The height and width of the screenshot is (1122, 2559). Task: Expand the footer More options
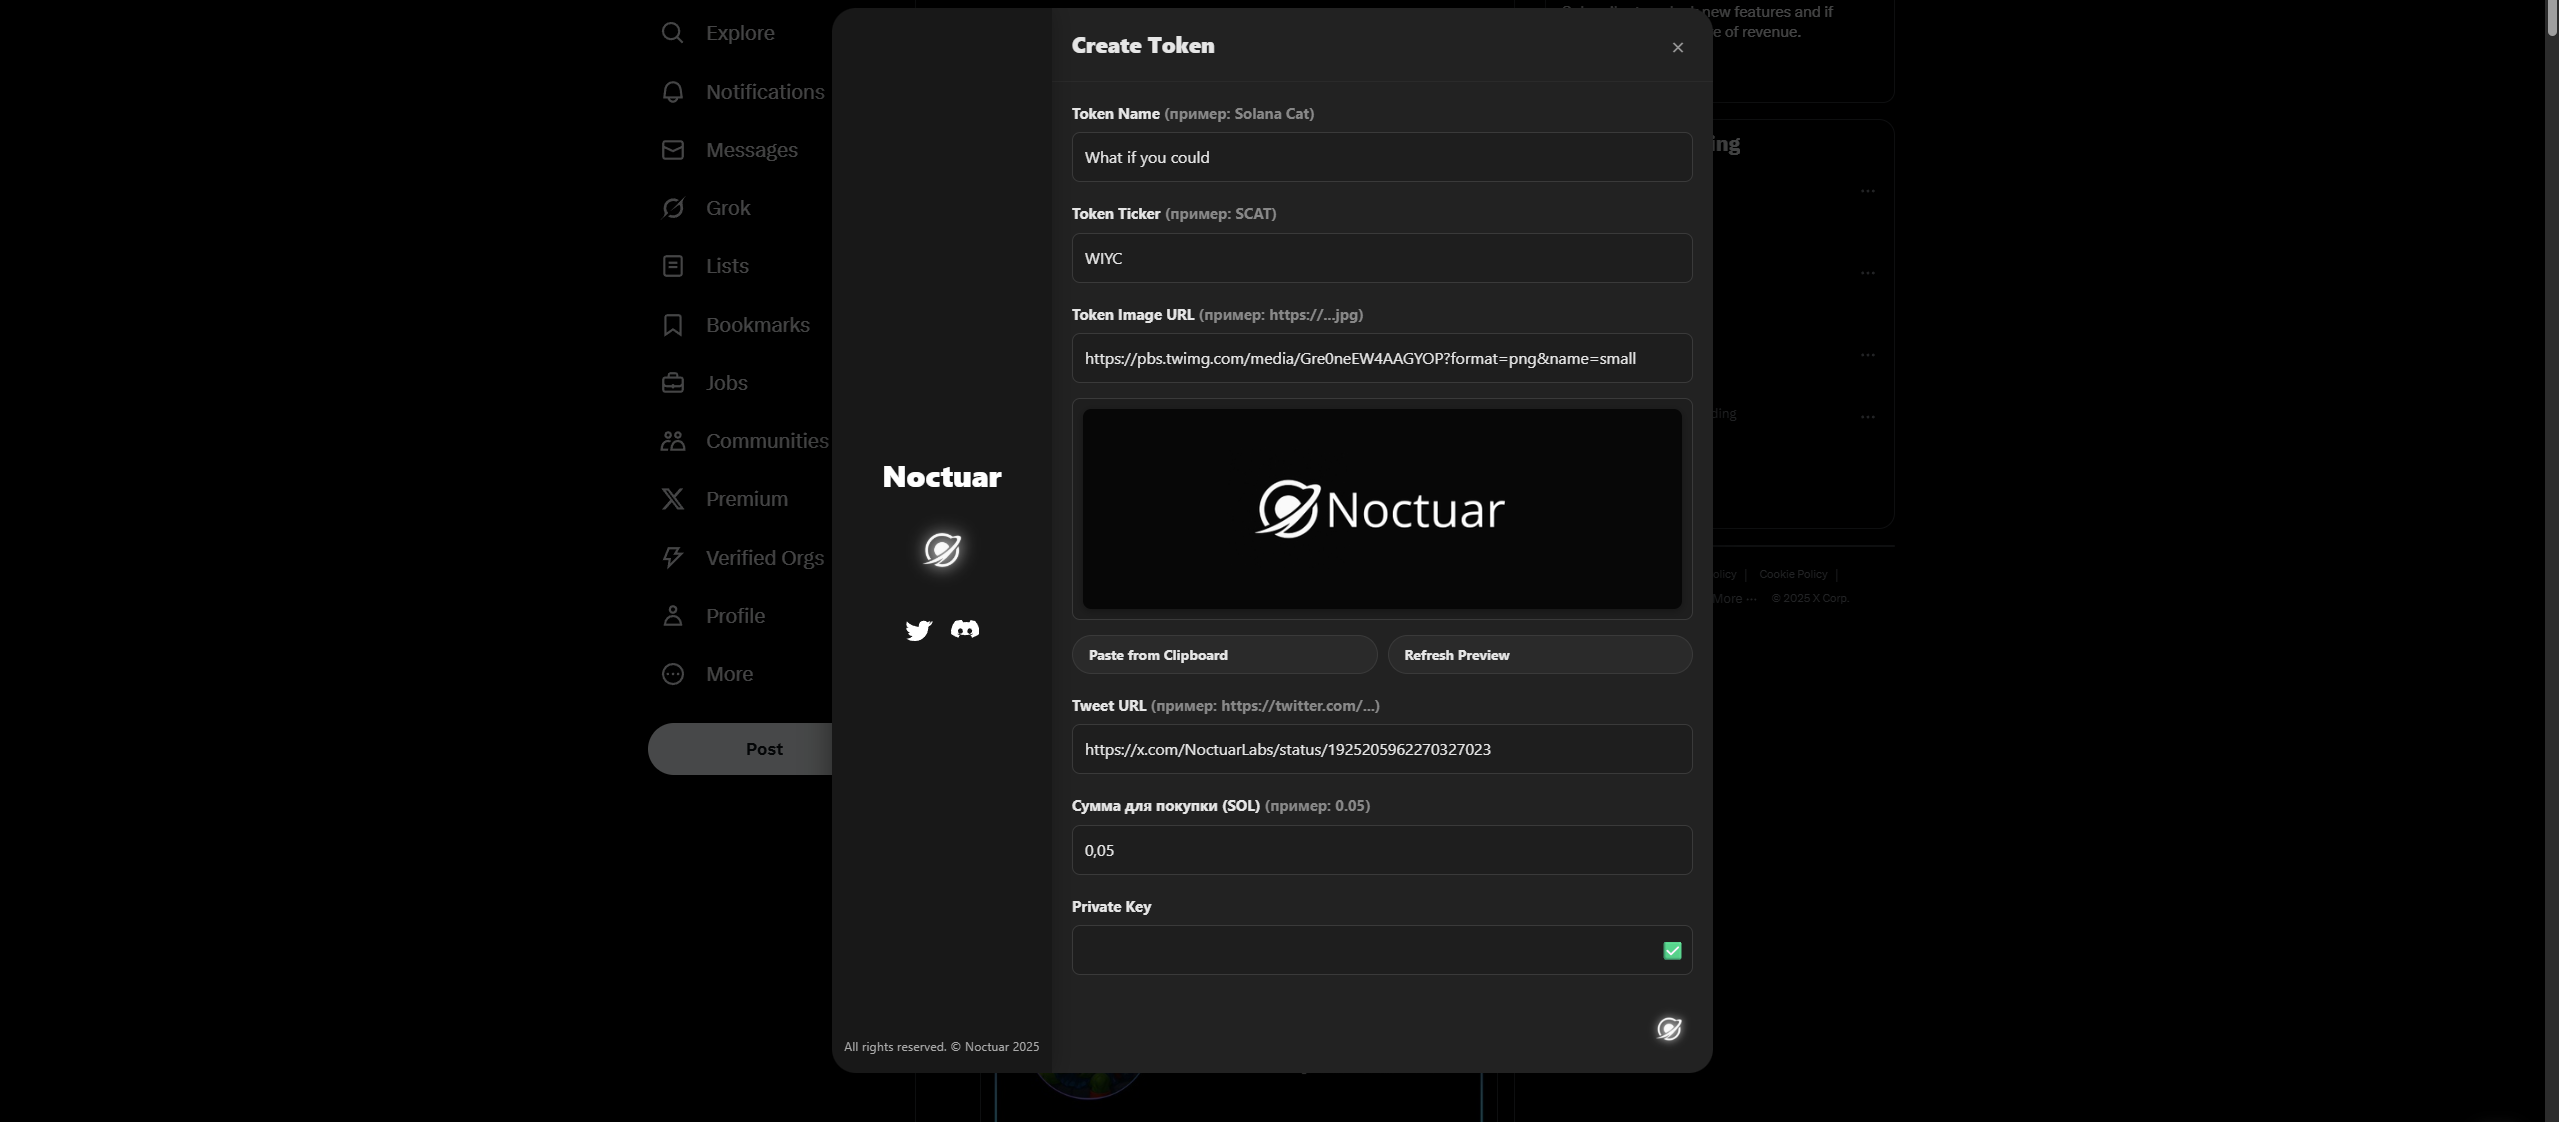point(1734,599)
